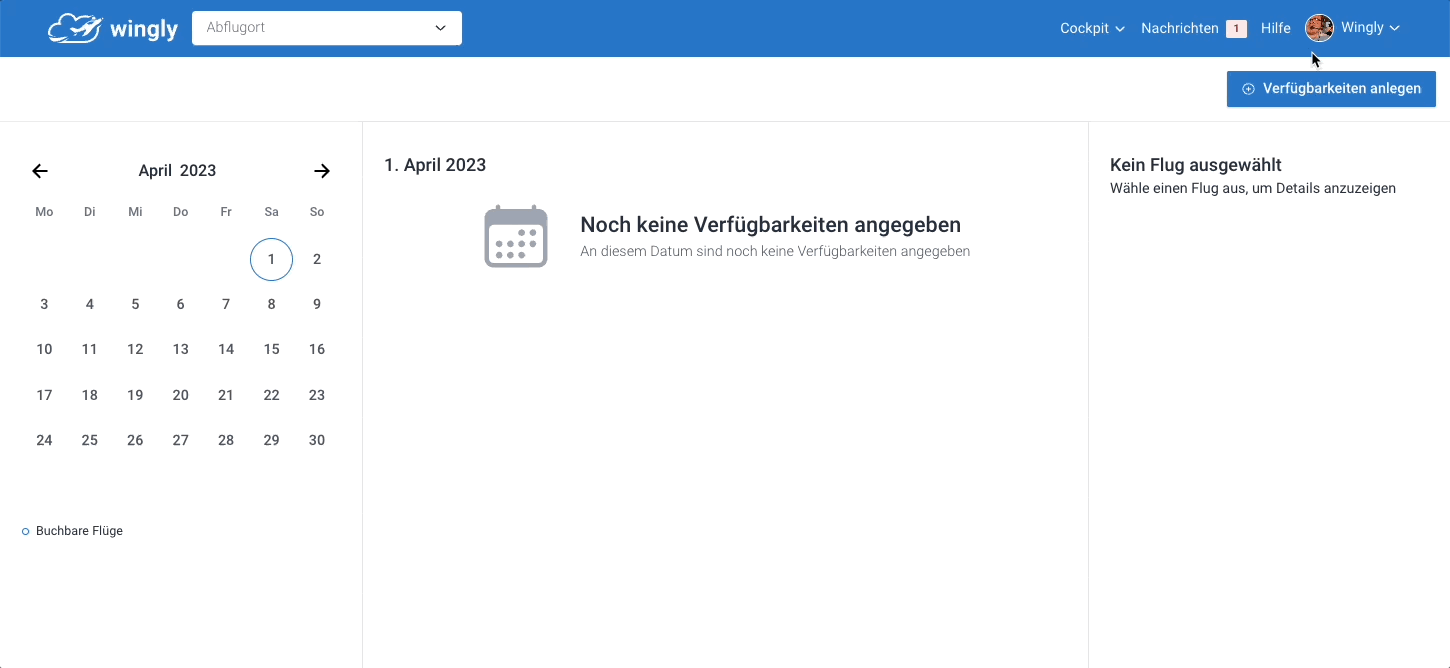Click the Wingly user avatar picture
The height and width of the screenshot is (668, 1450).
coord(1320,28)
